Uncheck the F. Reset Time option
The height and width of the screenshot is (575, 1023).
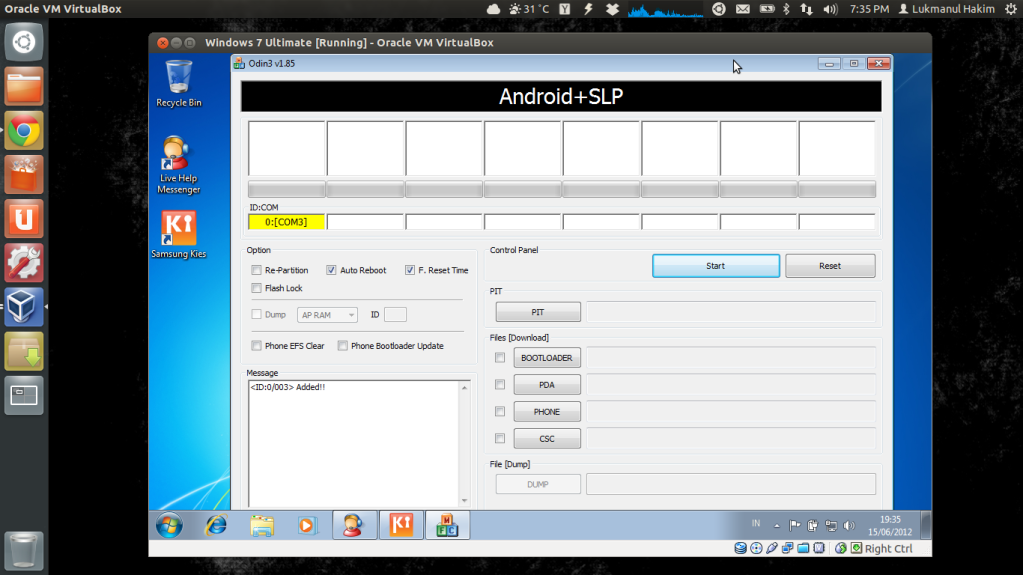(410, 270)
